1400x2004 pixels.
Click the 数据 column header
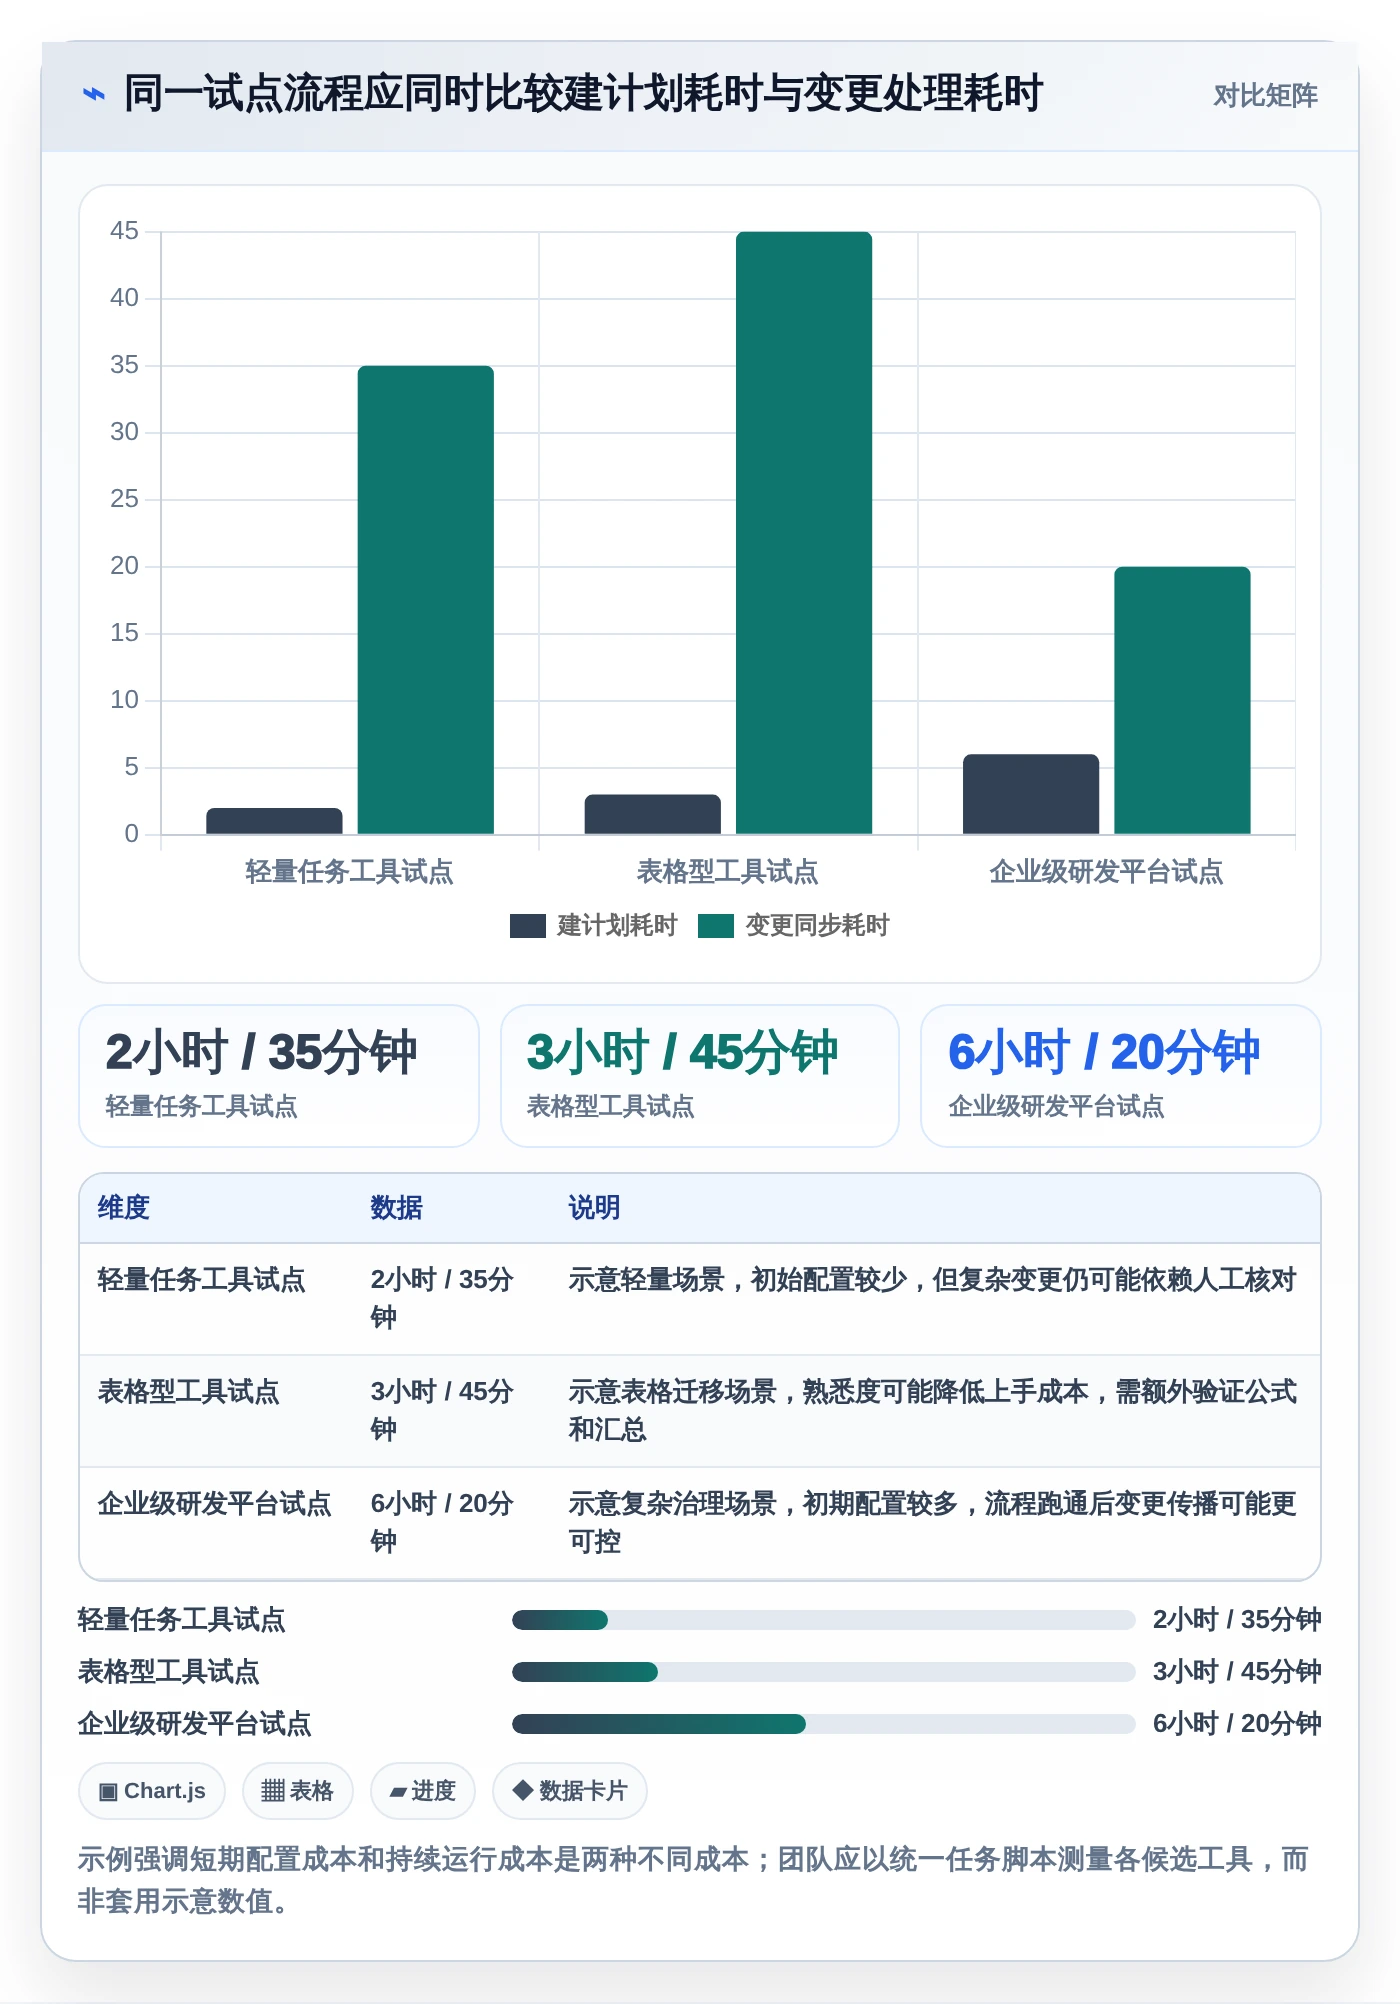click(397, 1208)
